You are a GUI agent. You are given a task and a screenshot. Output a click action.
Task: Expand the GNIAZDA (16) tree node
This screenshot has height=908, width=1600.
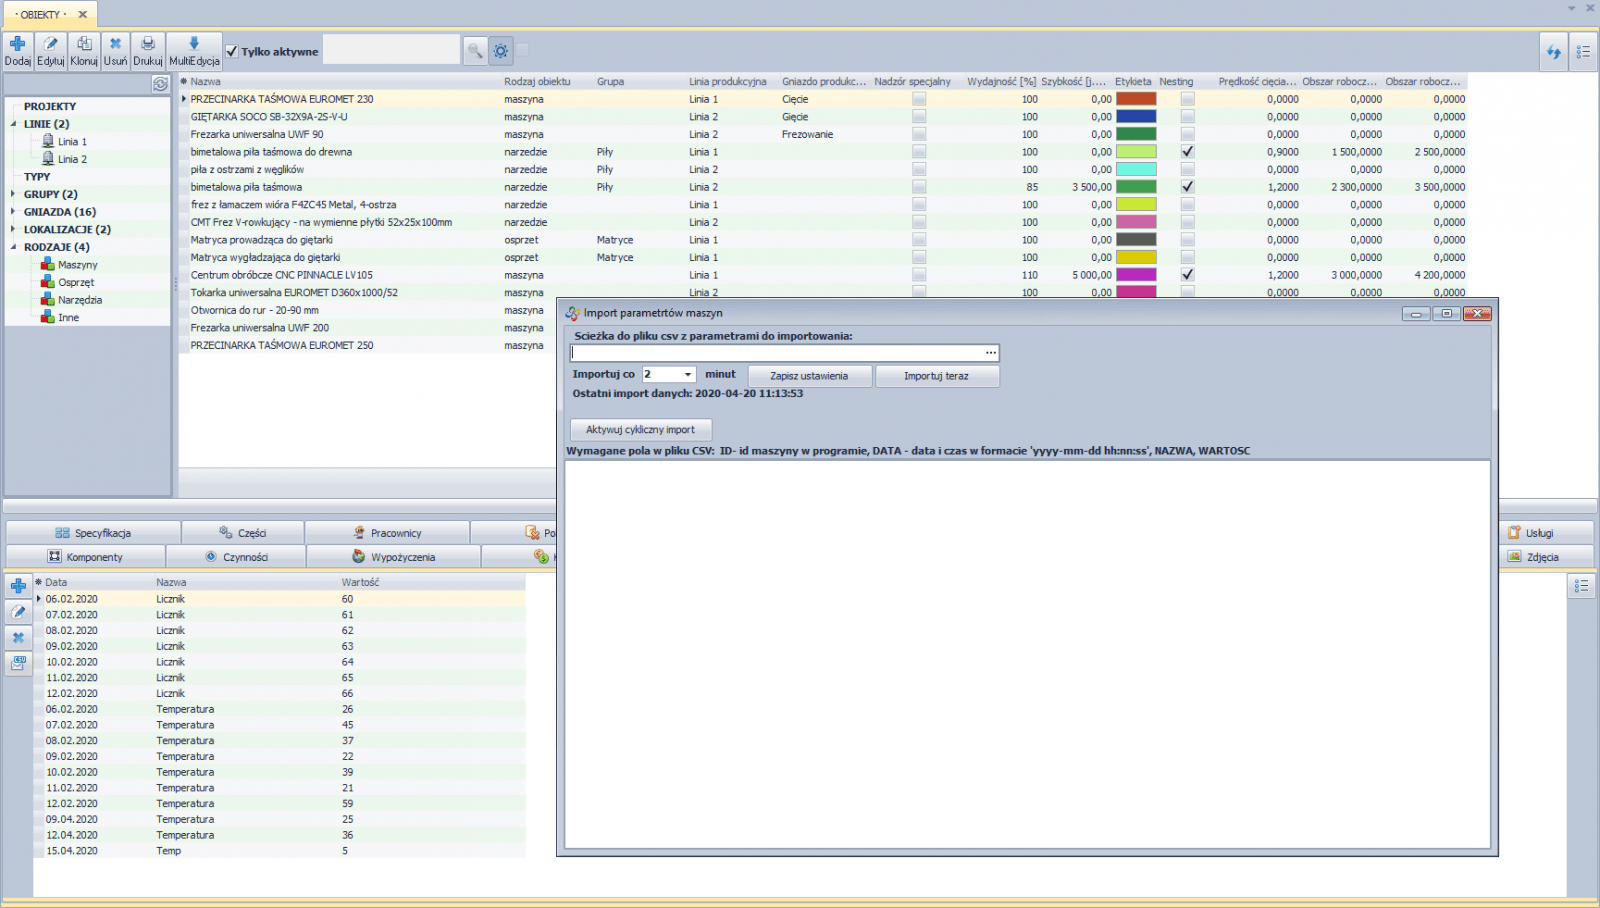click(14, 212)
